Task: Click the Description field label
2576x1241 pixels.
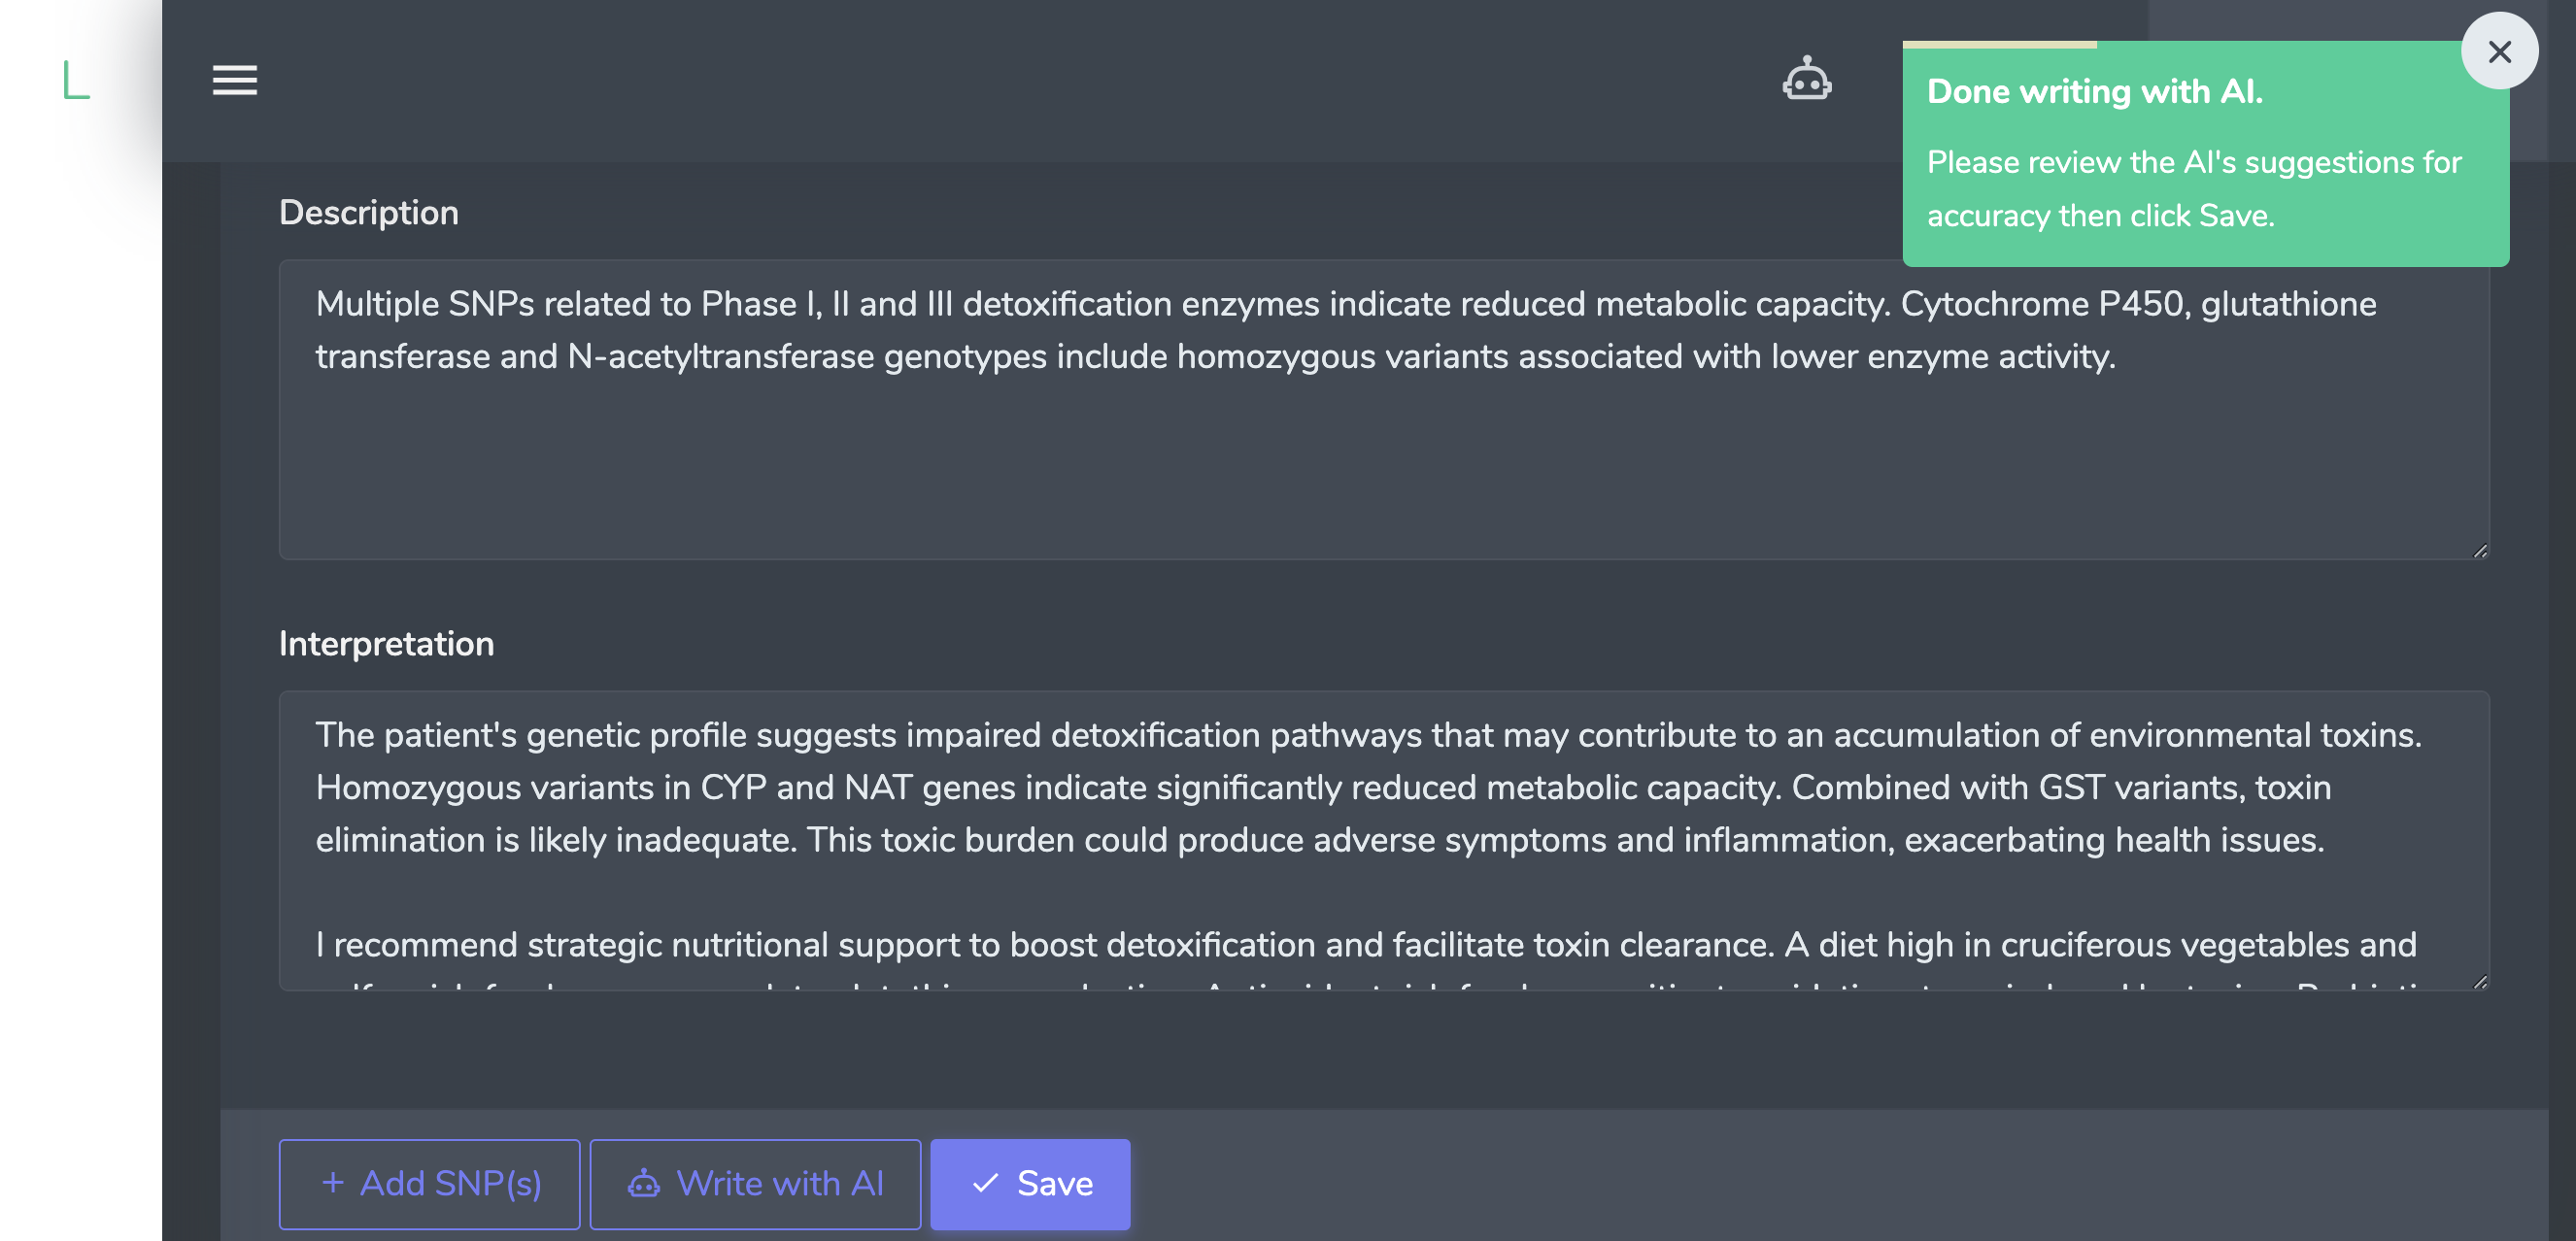Action: point(368,213)
